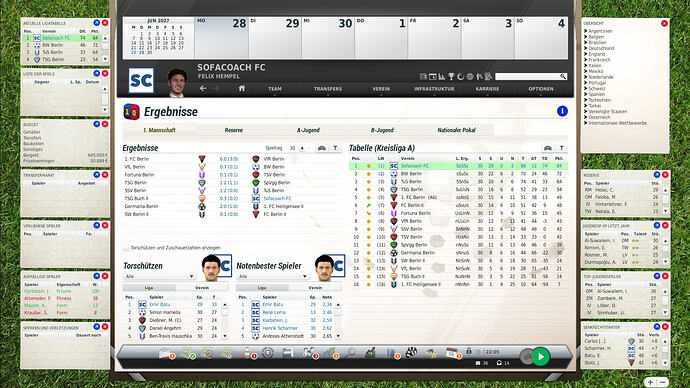The image size is (690, 388).
Task: Close the Auffällige Spieler widget
Action: (x=105, y=276)
